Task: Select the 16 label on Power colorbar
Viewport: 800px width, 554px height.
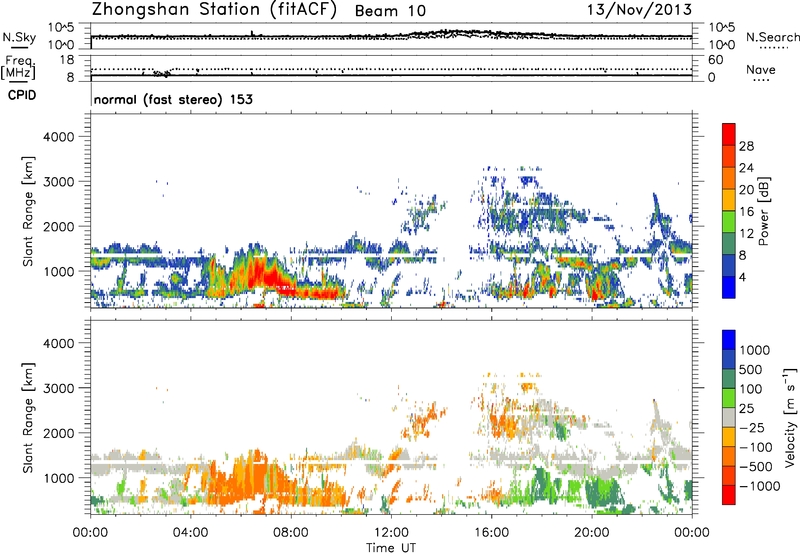Action: point(746,211)
